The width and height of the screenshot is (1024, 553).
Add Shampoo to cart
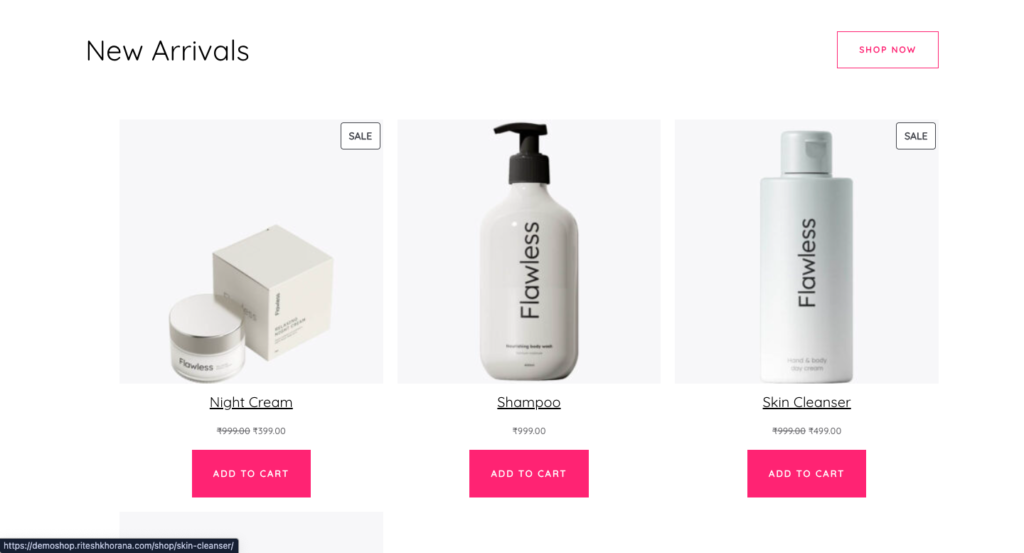[x=528, y=473]
